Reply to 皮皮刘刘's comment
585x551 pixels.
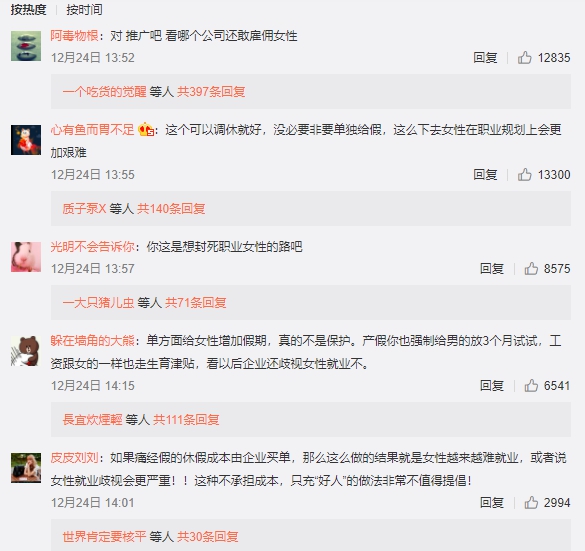click(492, 503)
